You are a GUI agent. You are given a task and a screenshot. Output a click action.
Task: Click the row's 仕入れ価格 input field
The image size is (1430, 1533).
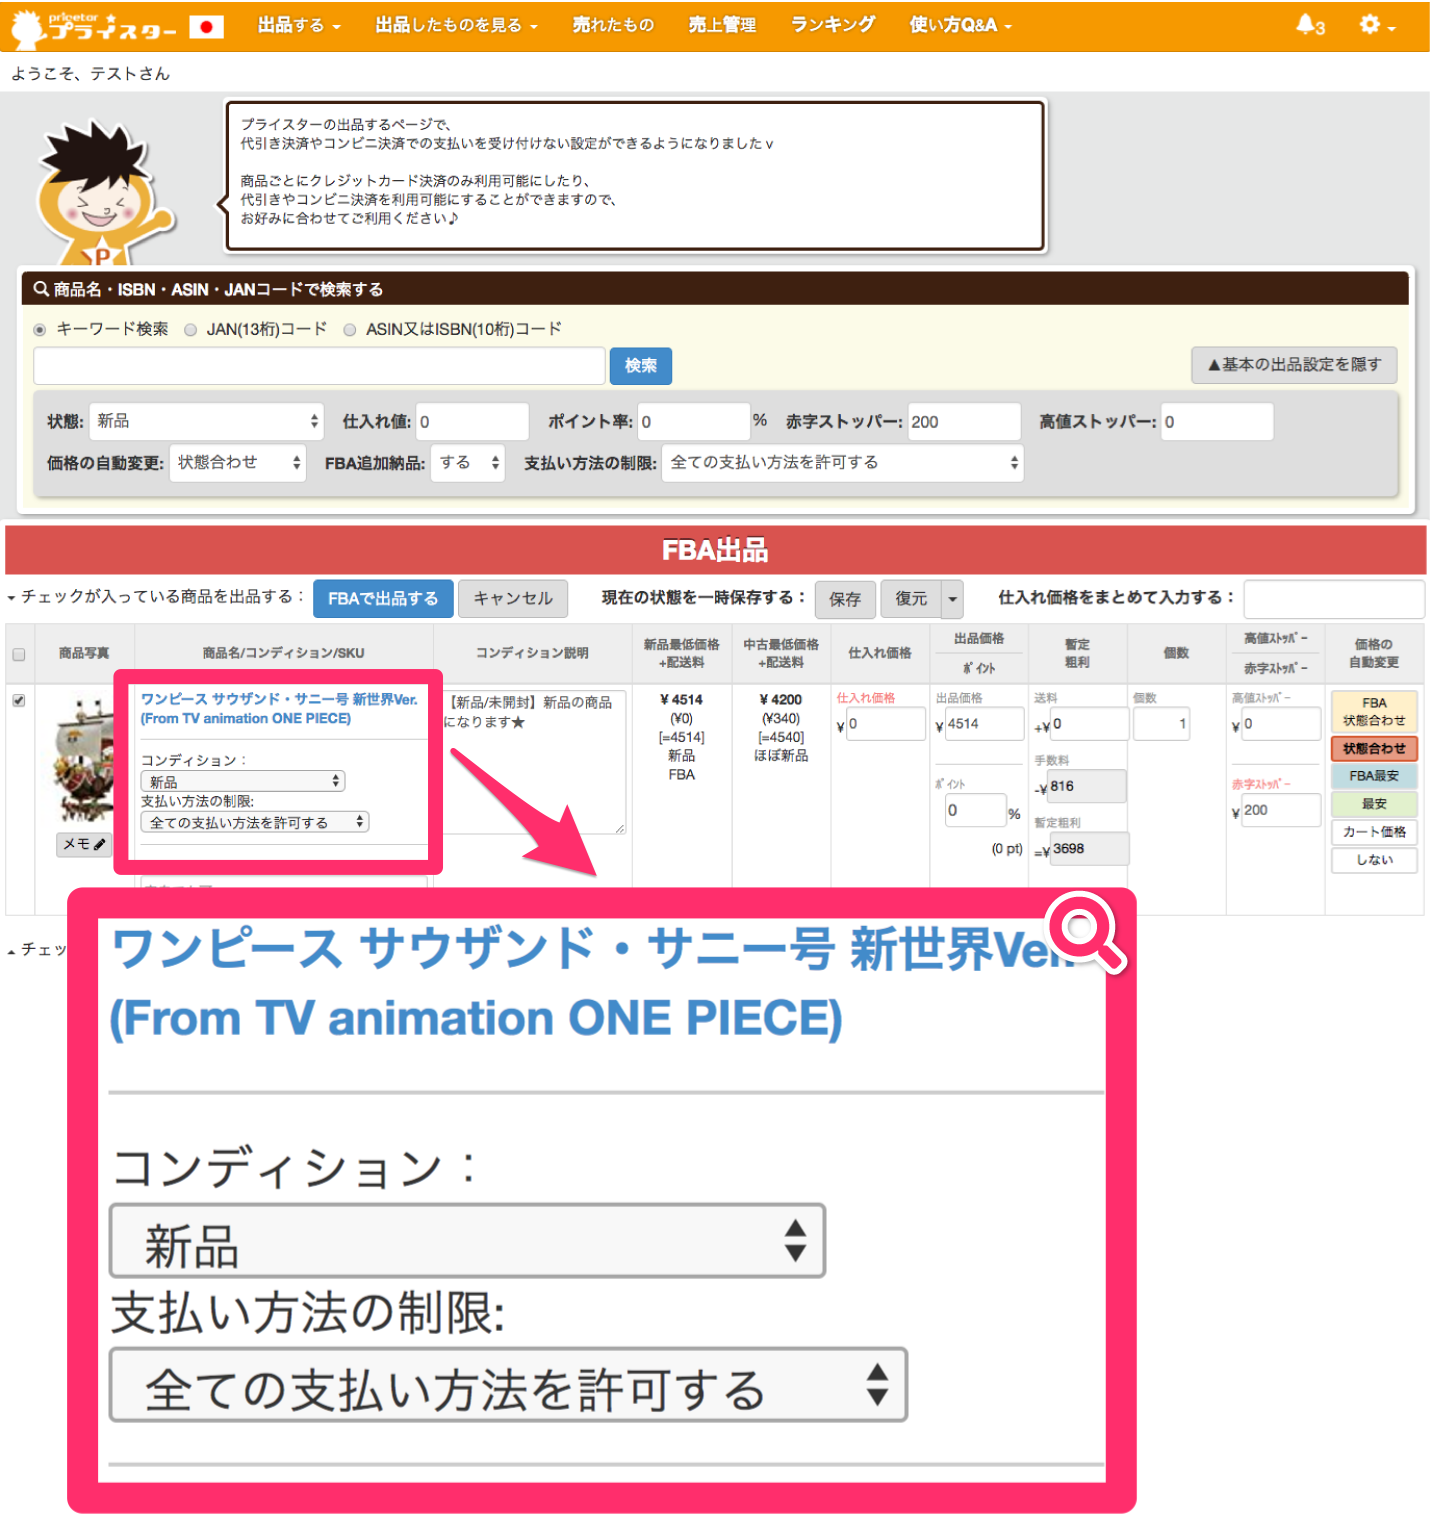pos(885,724)
